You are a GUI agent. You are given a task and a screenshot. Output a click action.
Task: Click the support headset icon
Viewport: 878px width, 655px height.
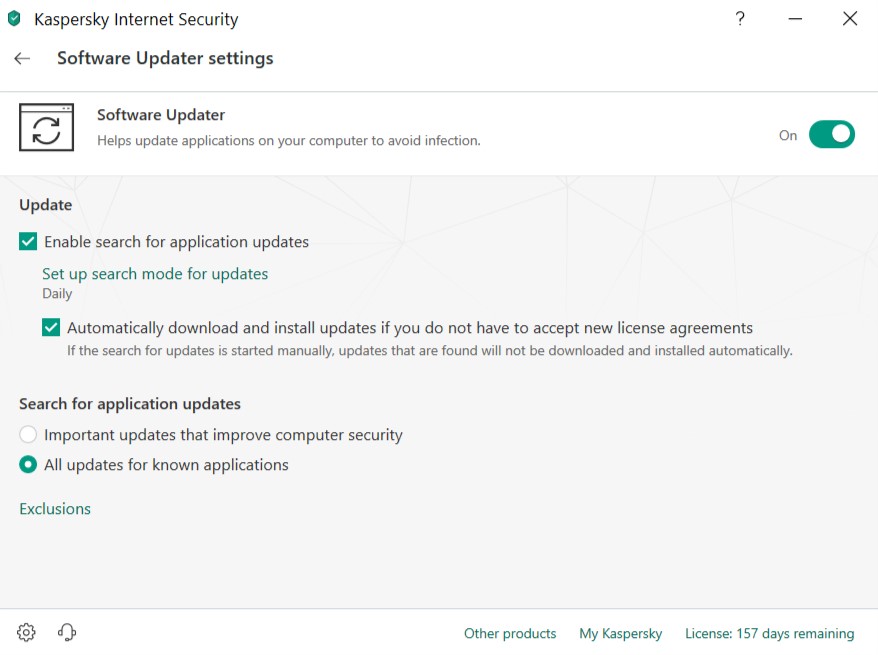pos(67,632)
